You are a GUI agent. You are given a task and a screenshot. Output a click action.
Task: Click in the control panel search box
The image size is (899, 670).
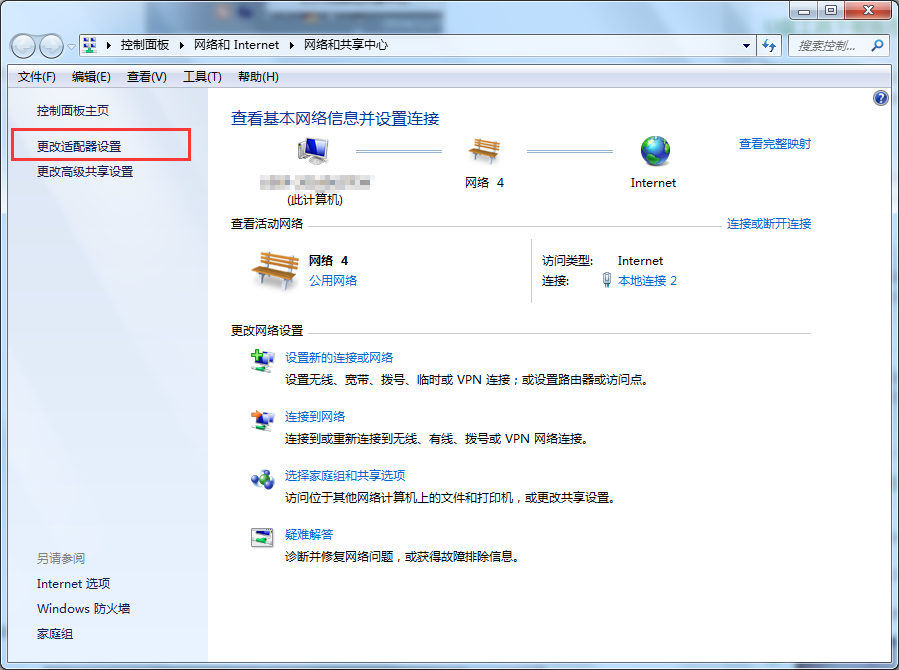click(x=828, y=45)
